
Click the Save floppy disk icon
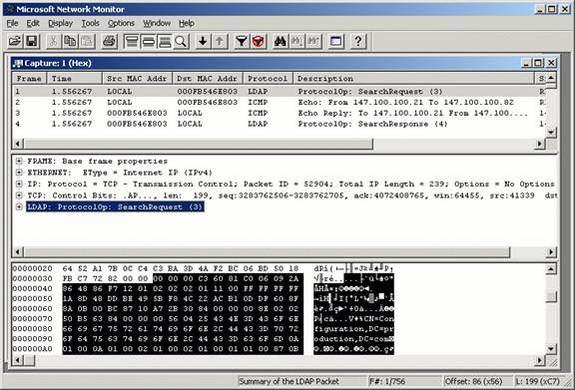click(x=32, y=41)
